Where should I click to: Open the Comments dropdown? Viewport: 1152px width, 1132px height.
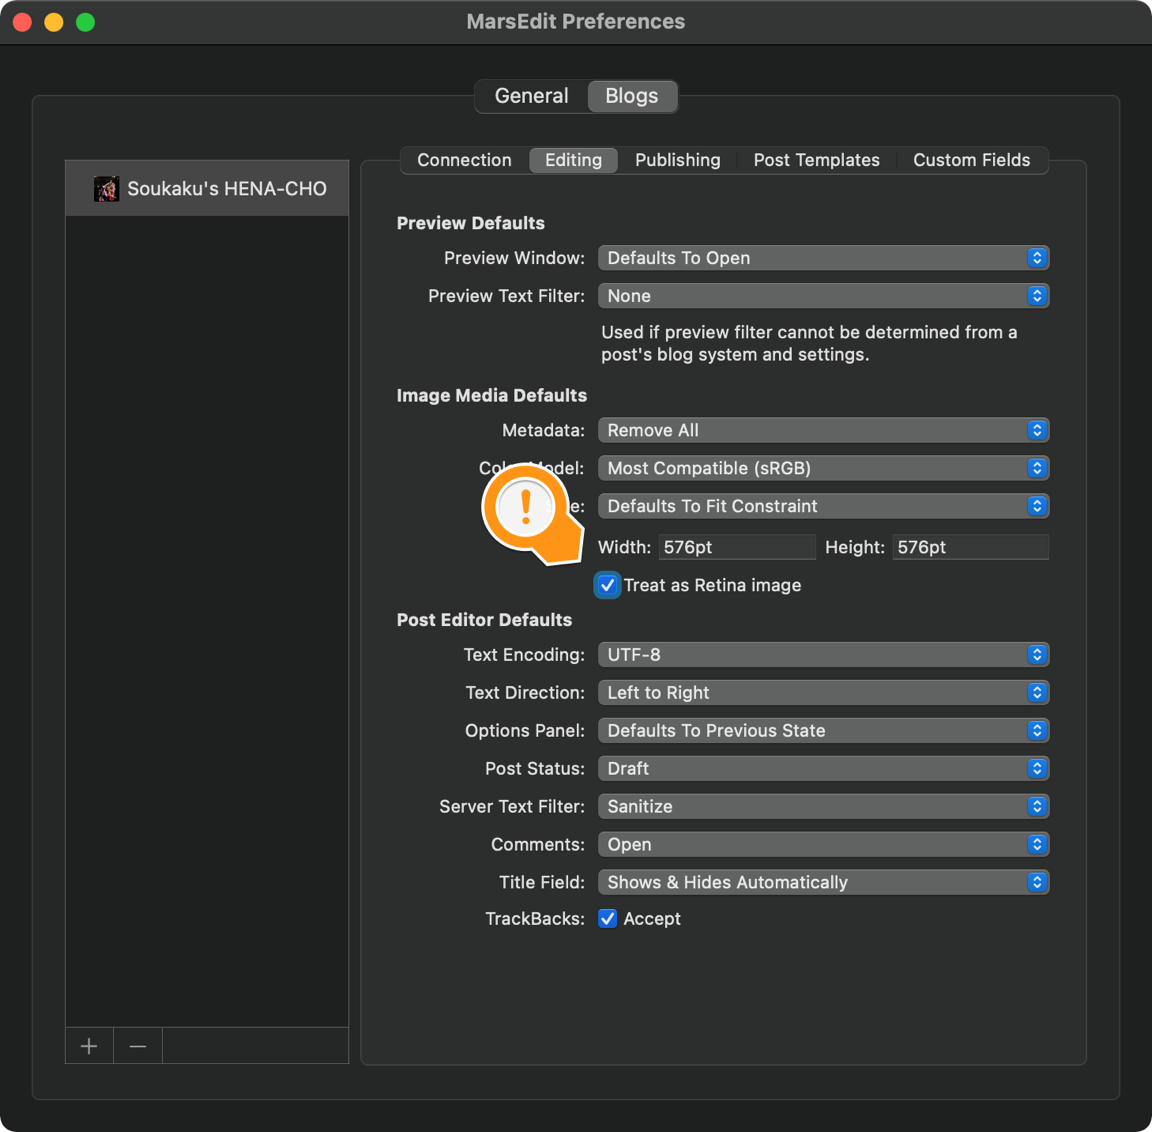click(x=823, y=844)
